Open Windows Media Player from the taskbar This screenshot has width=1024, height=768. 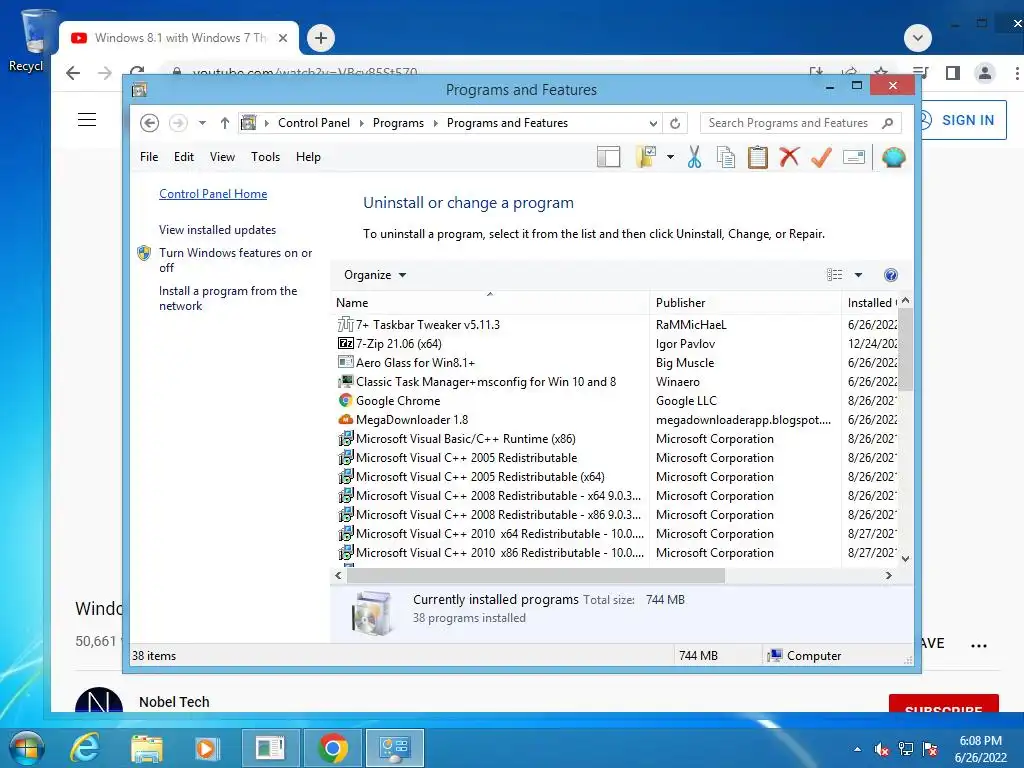pos(206,748)
